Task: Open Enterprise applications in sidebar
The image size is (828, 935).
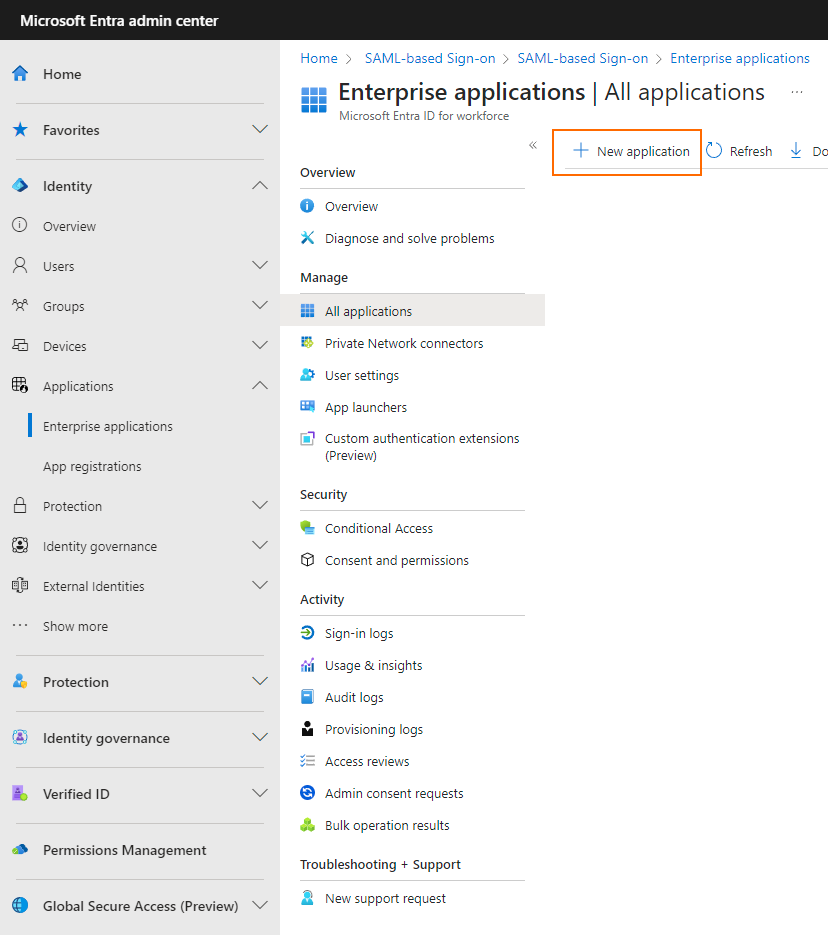Action: pos(108,426)
